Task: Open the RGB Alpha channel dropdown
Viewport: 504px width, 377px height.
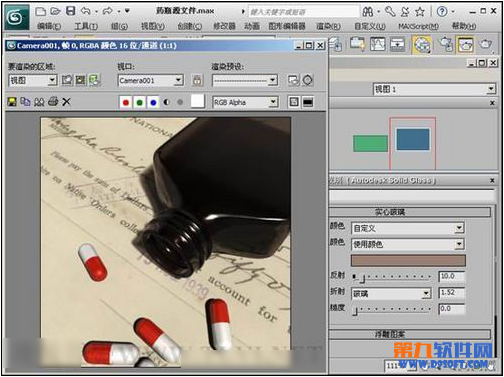Action: [x=245, y=102]
